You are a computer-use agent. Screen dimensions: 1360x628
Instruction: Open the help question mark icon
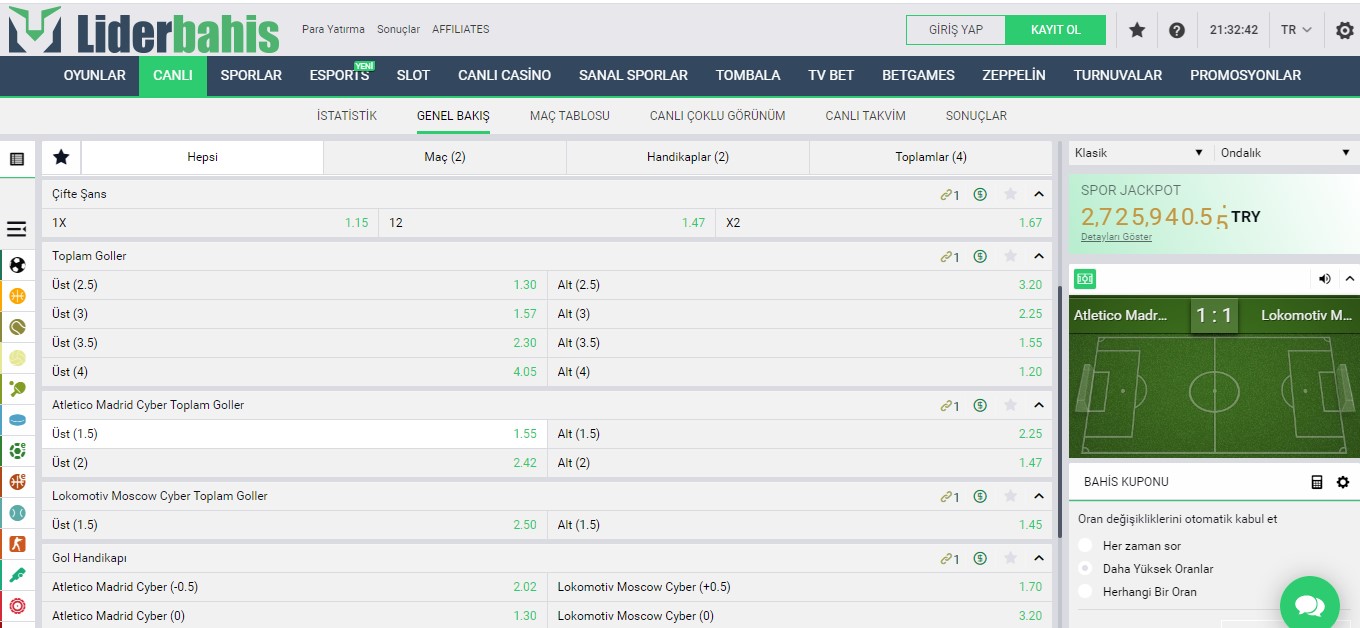click(x=1177, y=30)
